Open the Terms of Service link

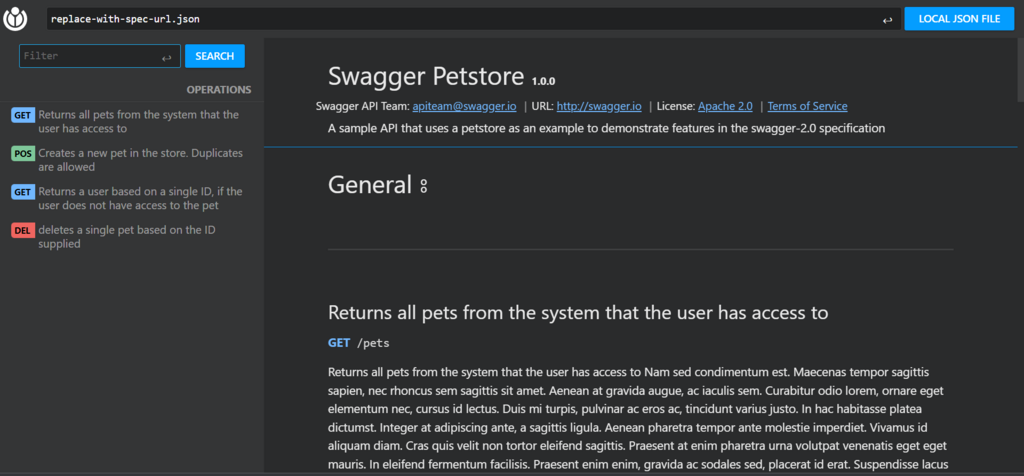pyautogui.click(x=807, y=106)
